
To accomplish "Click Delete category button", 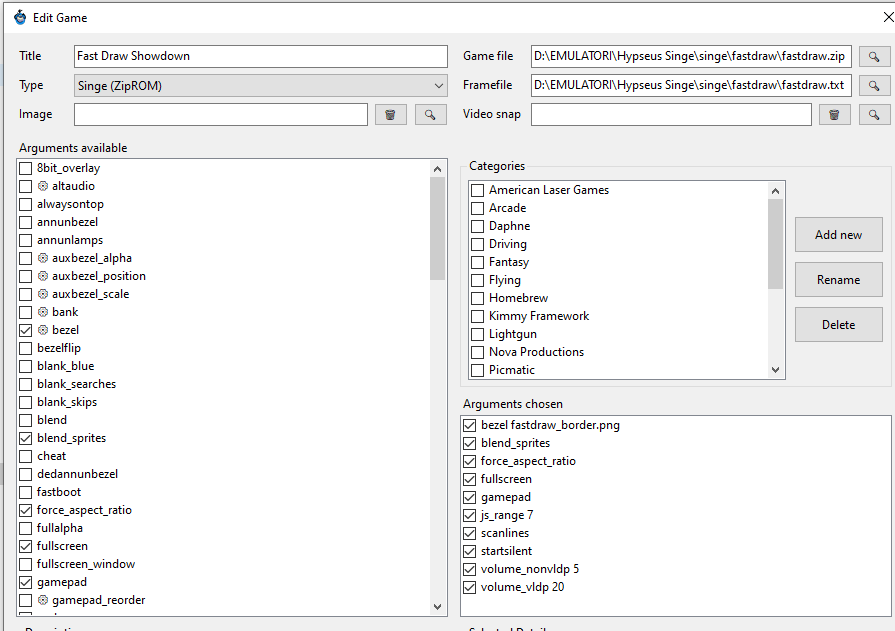I will 838,325.
